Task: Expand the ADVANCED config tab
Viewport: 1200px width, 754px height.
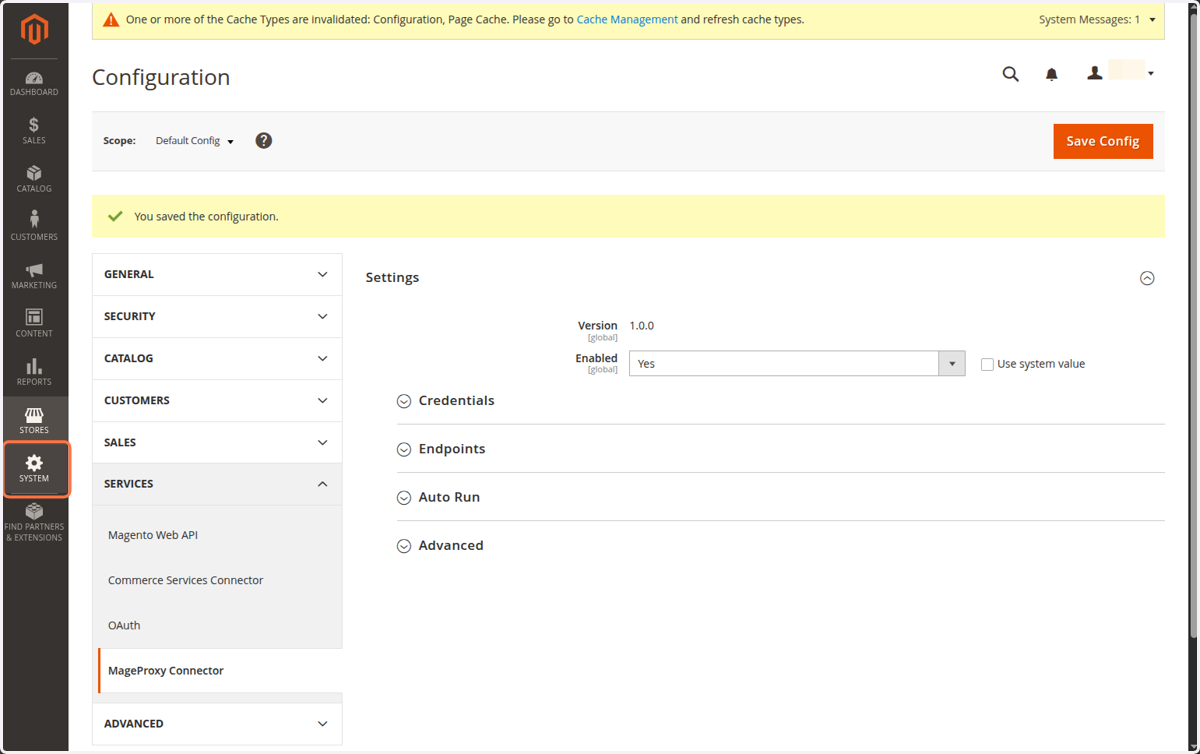Action: pyautogui.click(x=217, y=723)
